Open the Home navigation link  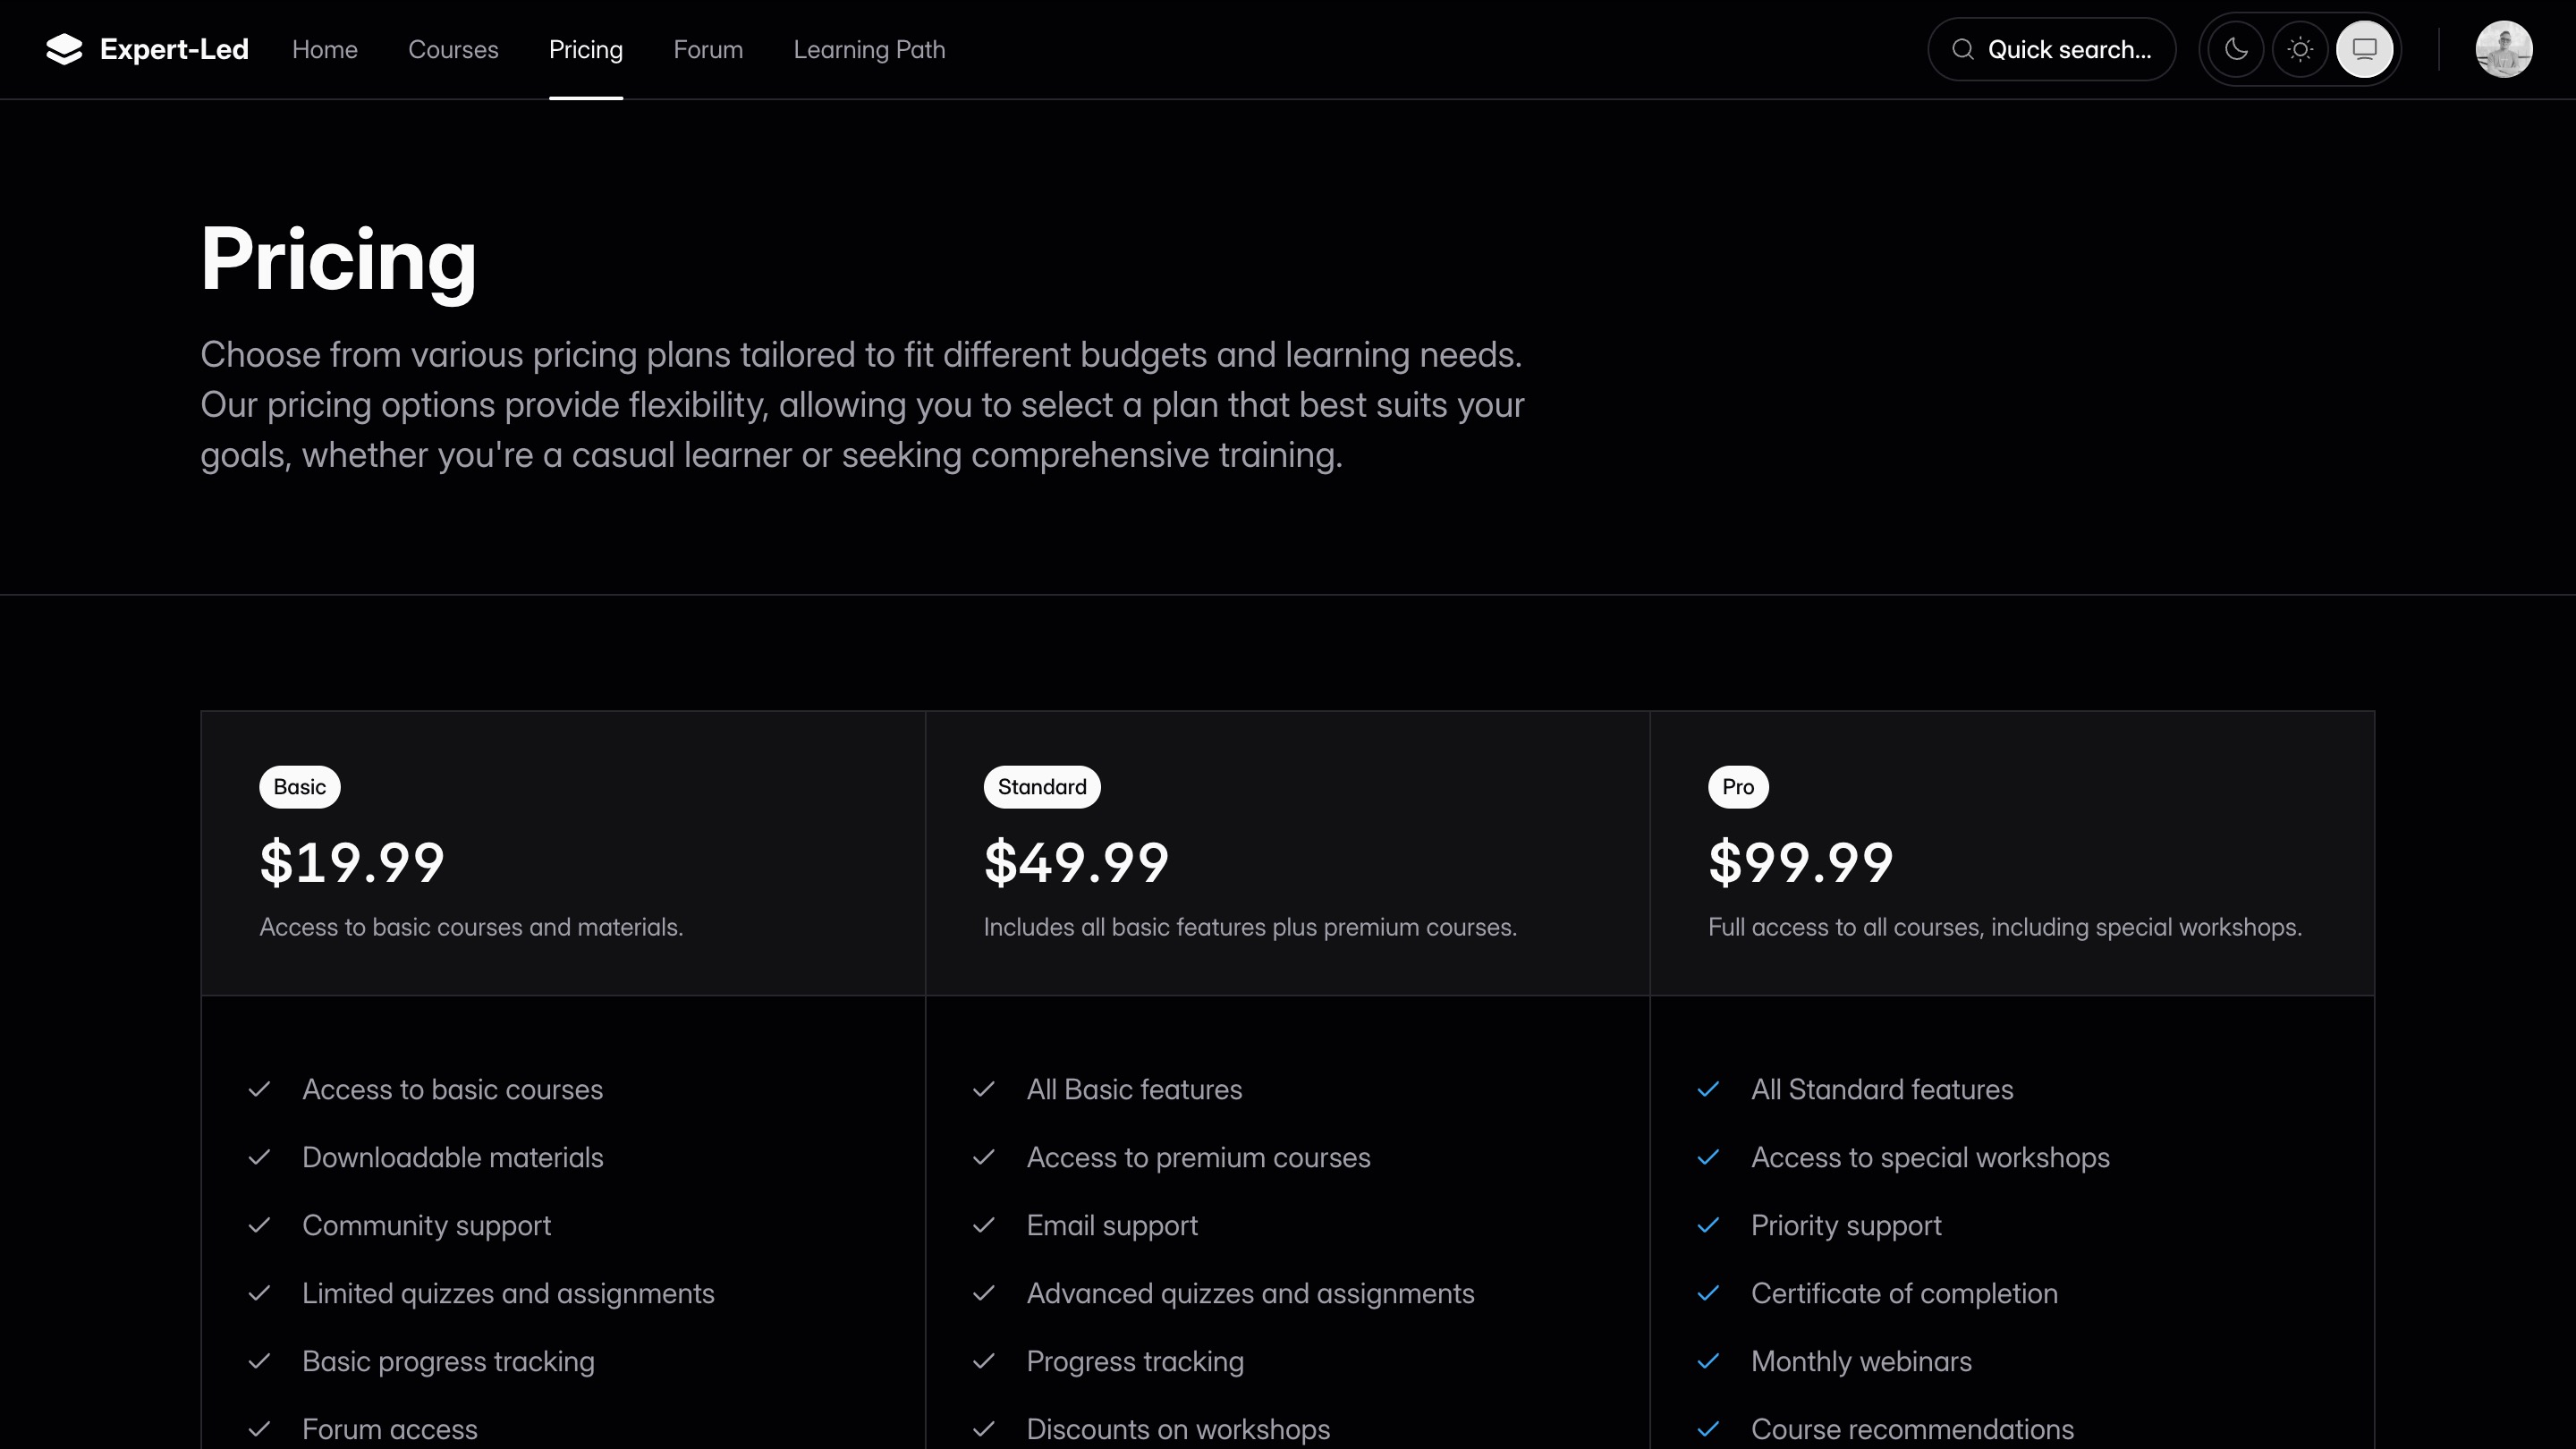(x=324, y=49)
